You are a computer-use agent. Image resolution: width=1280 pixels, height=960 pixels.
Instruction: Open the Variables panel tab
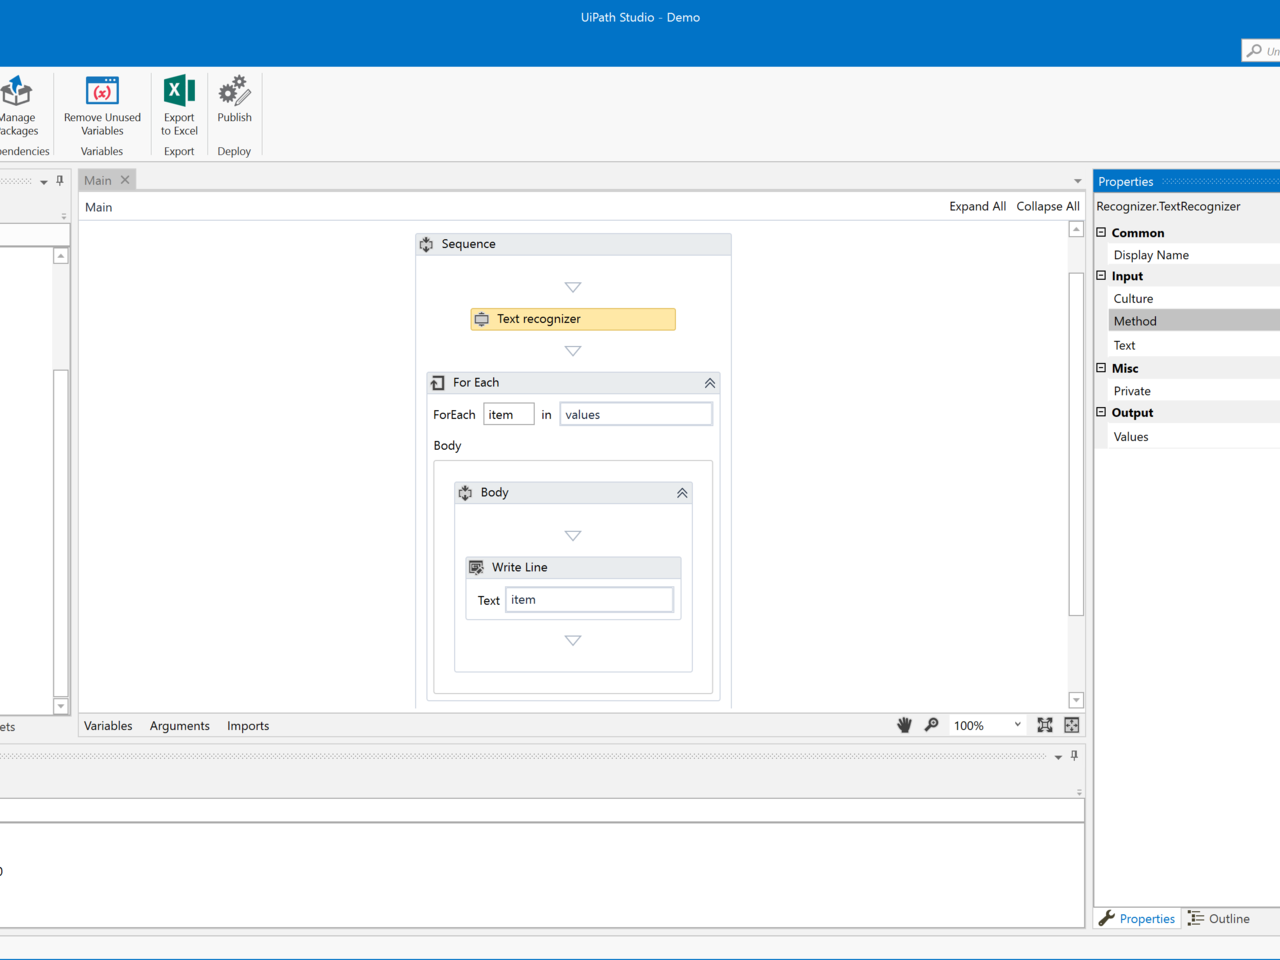[108, 726]
